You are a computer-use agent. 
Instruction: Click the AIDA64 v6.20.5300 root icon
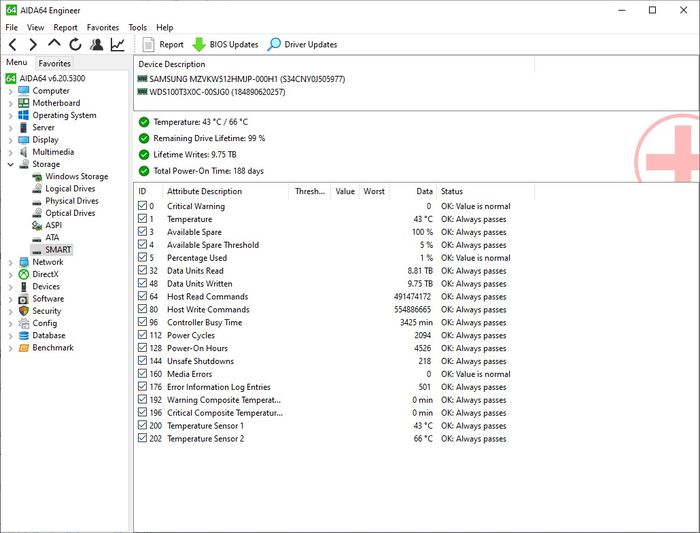(x=11, y=79)
